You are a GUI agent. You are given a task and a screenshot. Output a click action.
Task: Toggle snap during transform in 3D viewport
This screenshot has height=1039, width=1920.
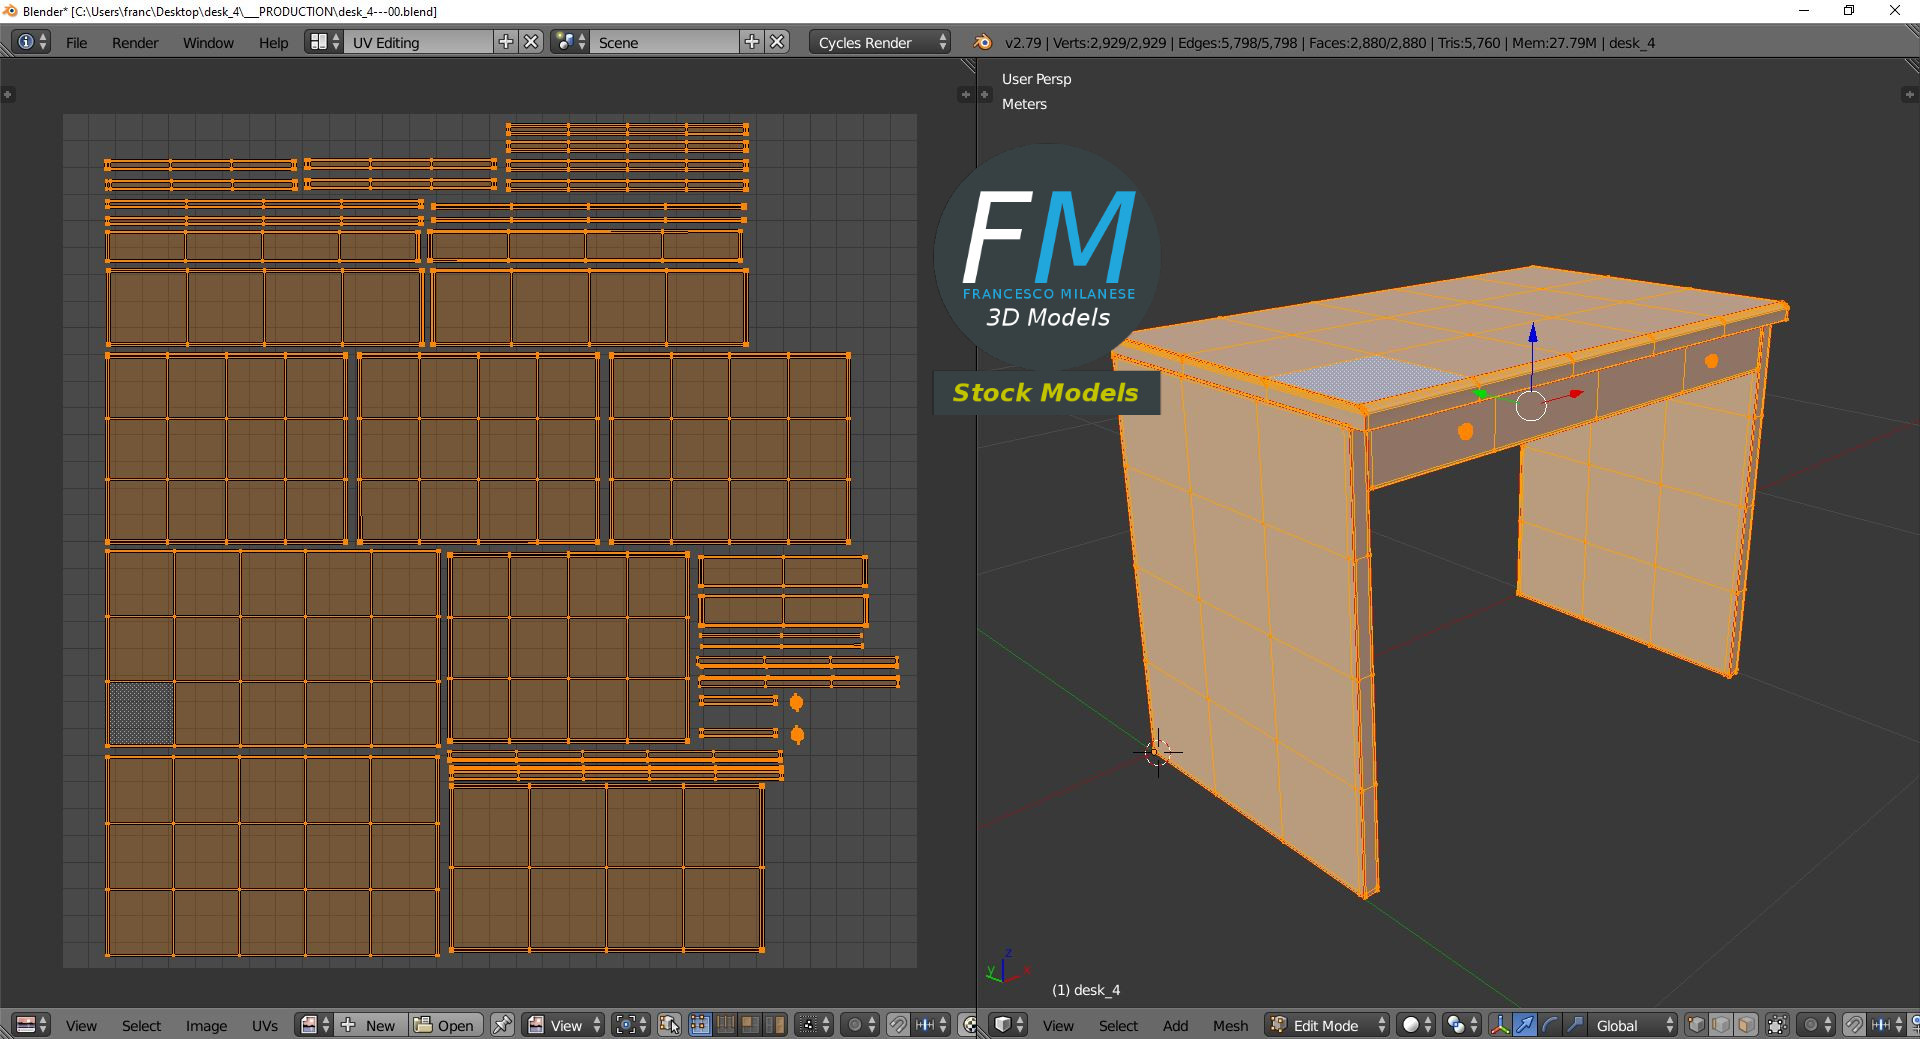click(1853, 1025)
